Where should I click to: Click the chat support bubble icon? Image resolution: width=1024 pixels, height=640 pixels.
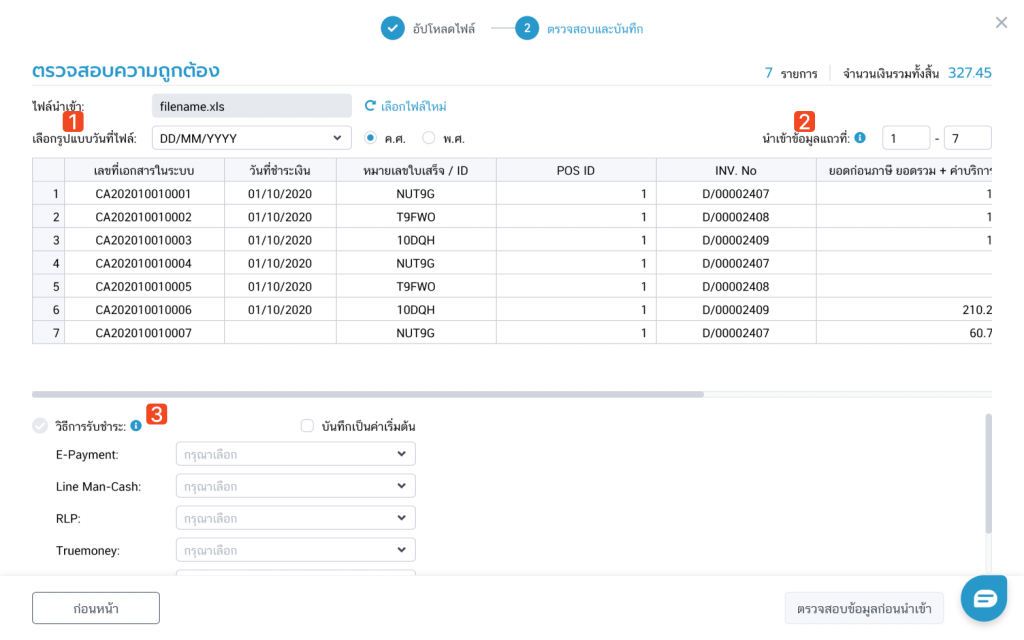(984, 598)
